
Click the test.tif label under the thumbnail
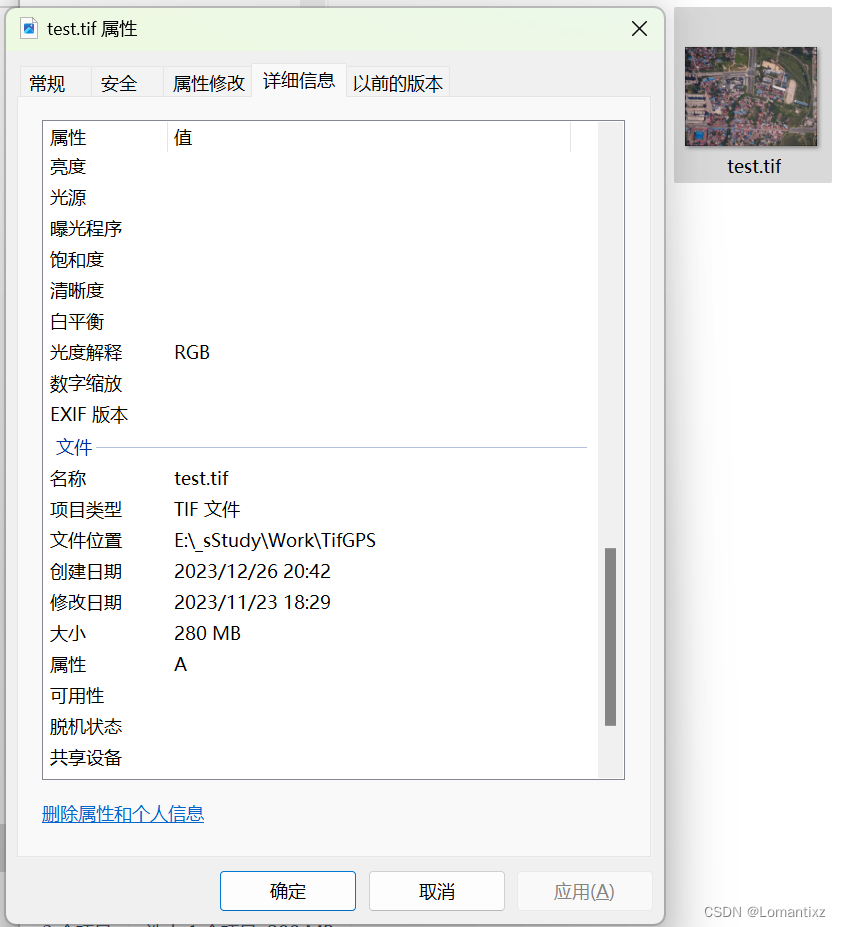753,166
